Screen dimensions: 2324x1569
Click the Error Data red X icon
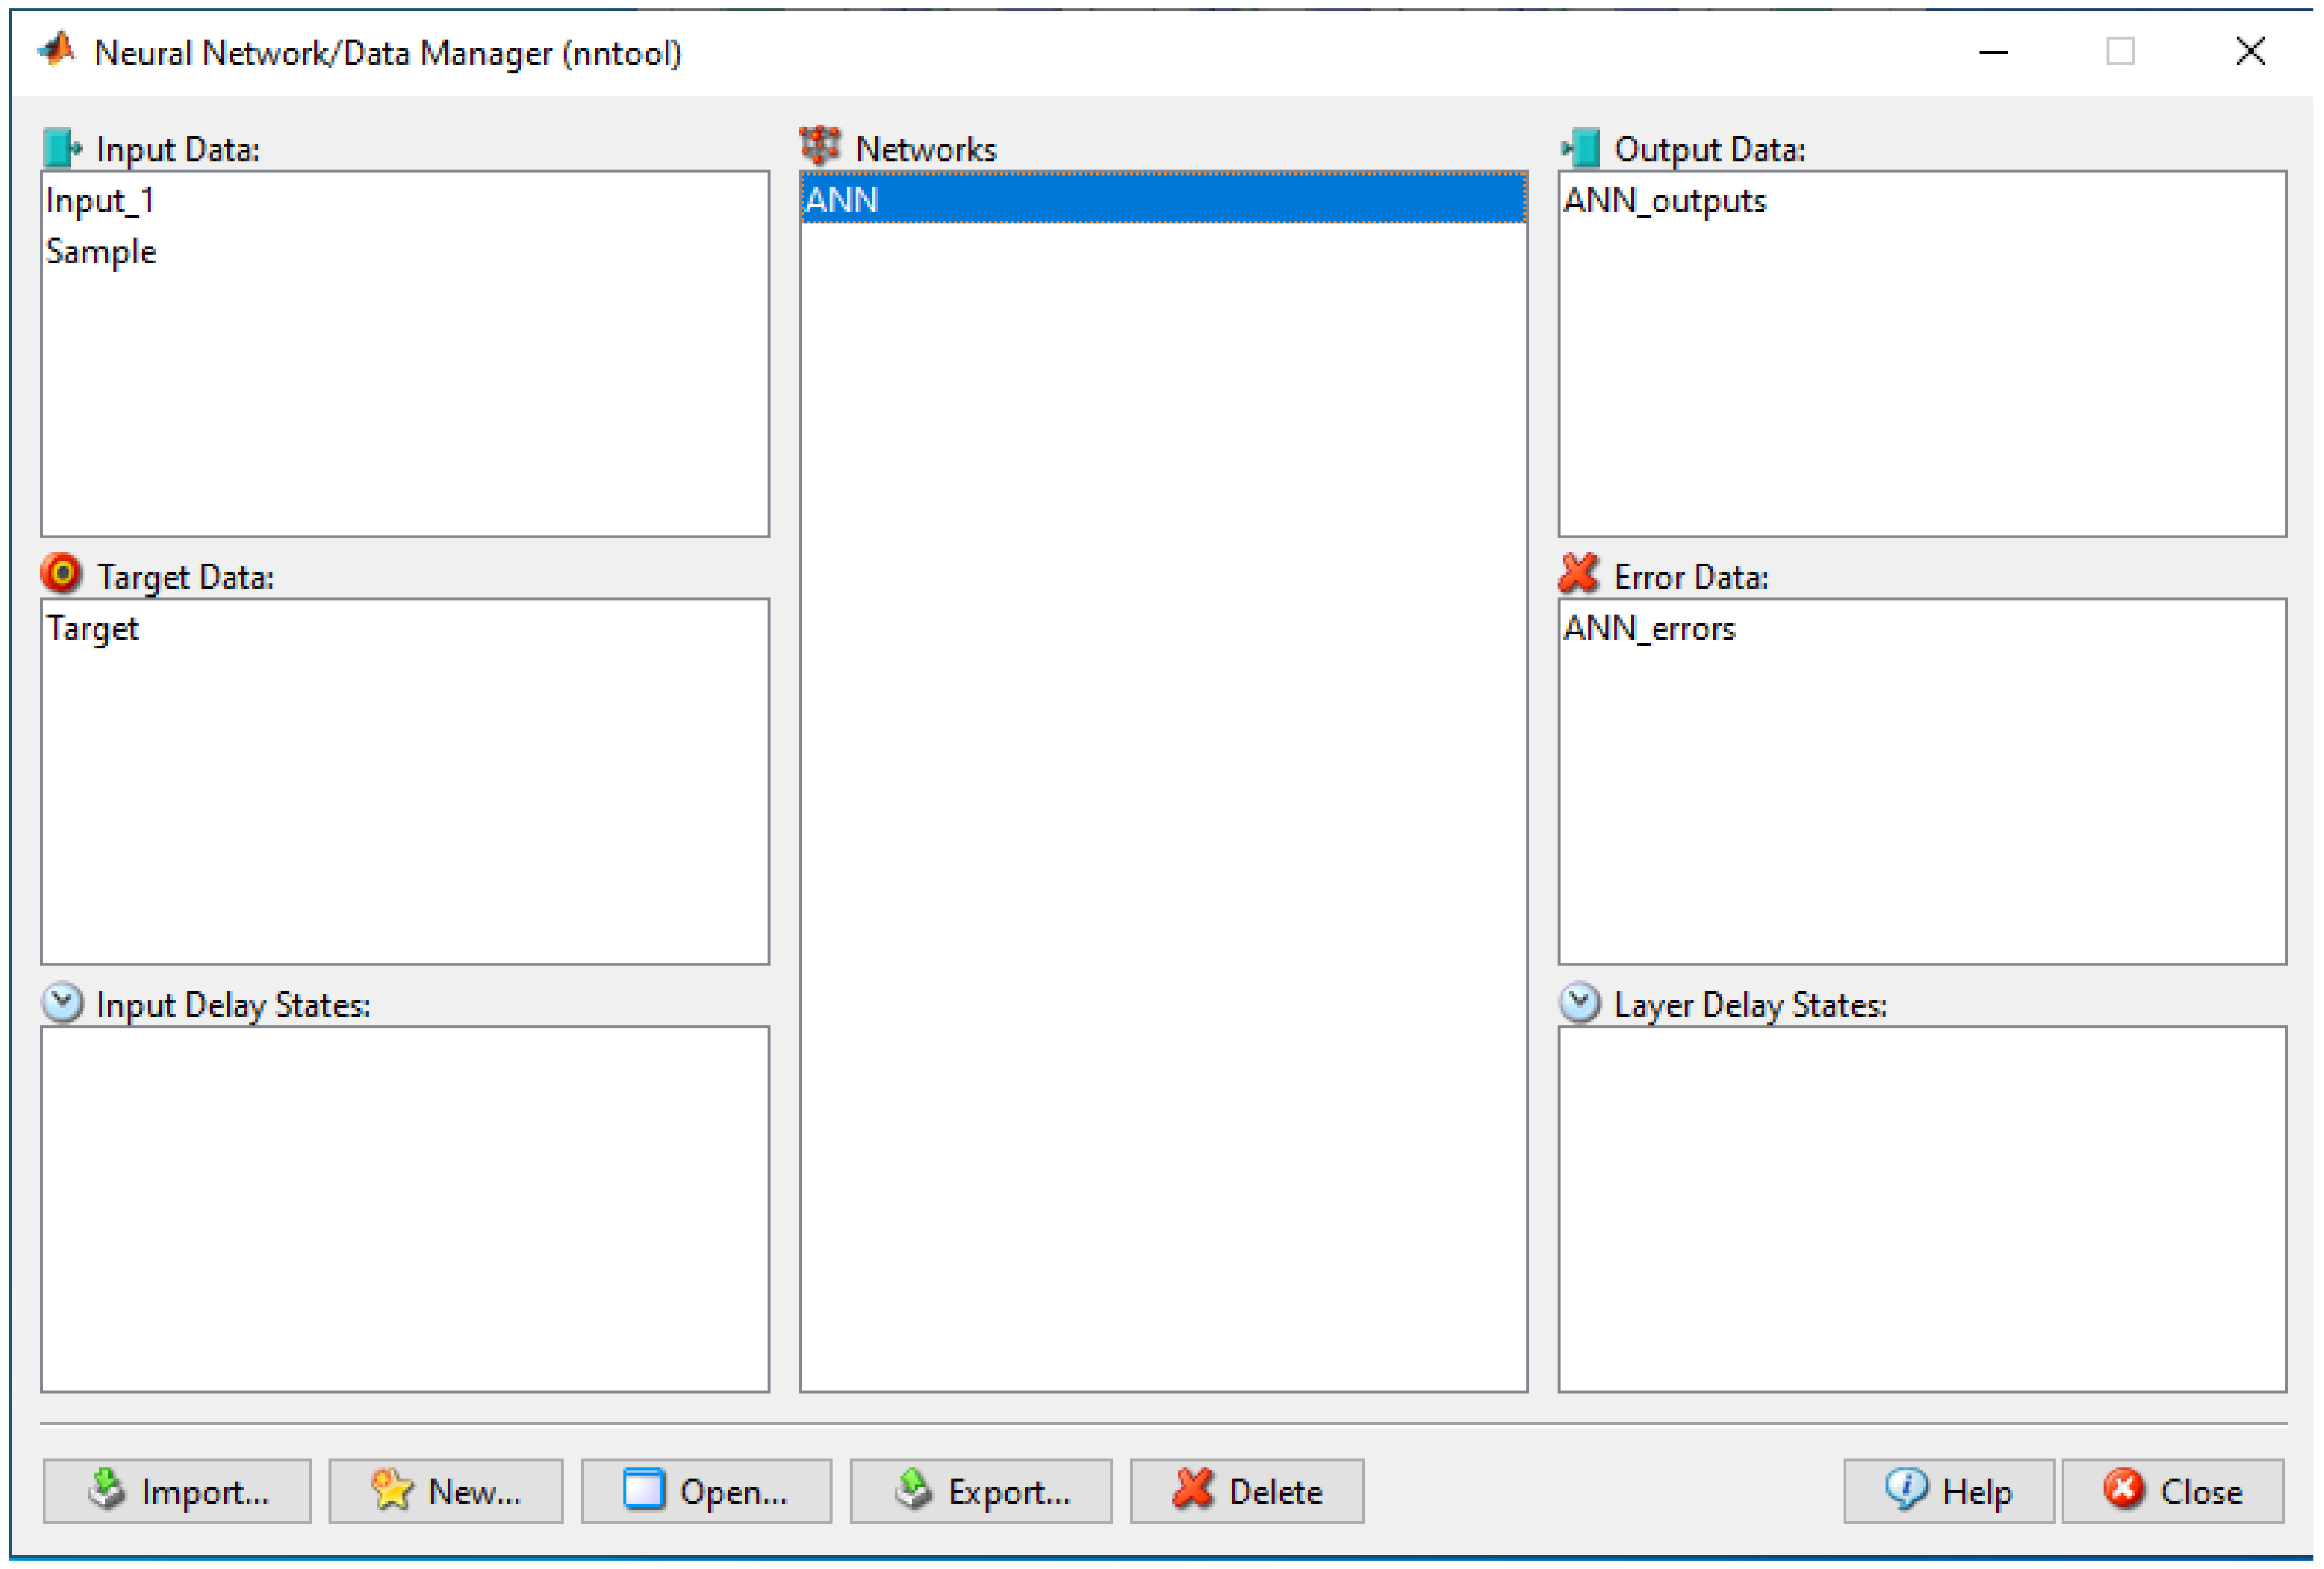click(x=1579, y=574)
